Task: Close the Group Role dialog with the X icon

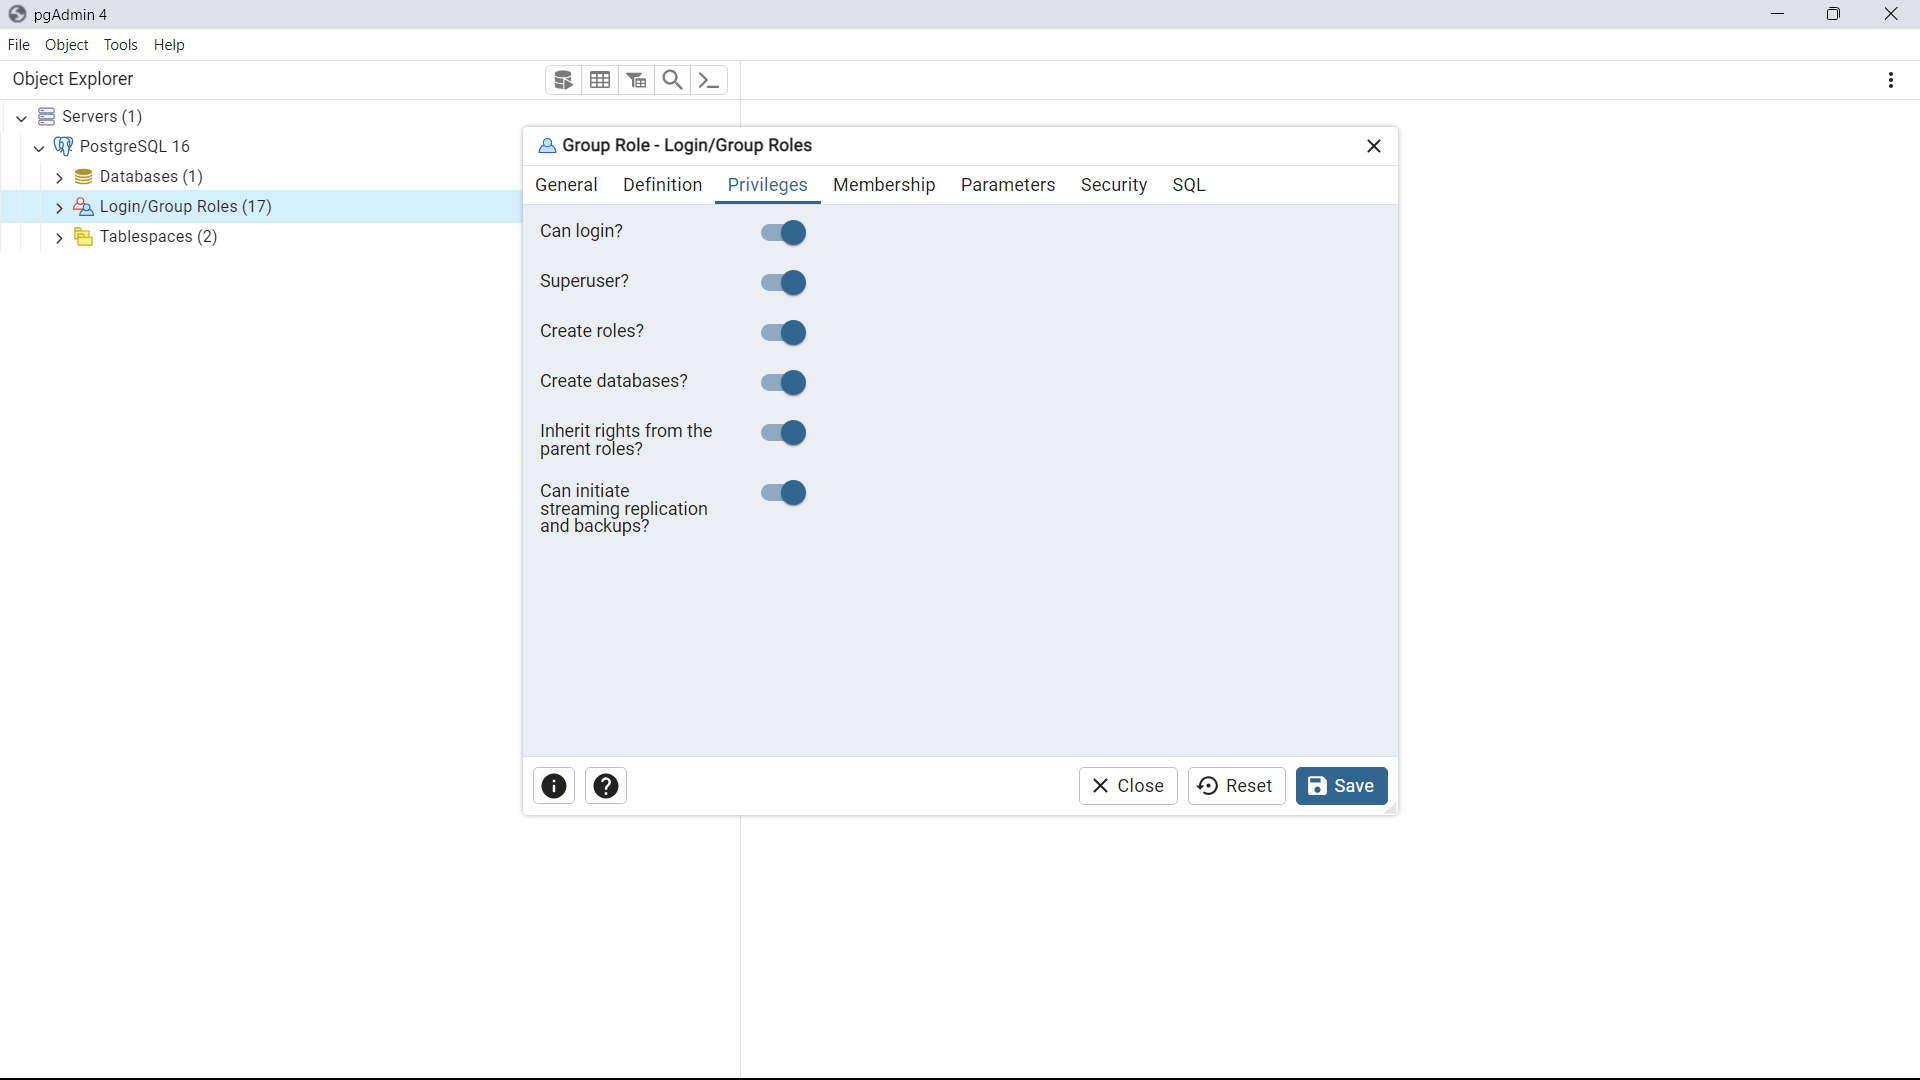Action: coord(1374,146)
